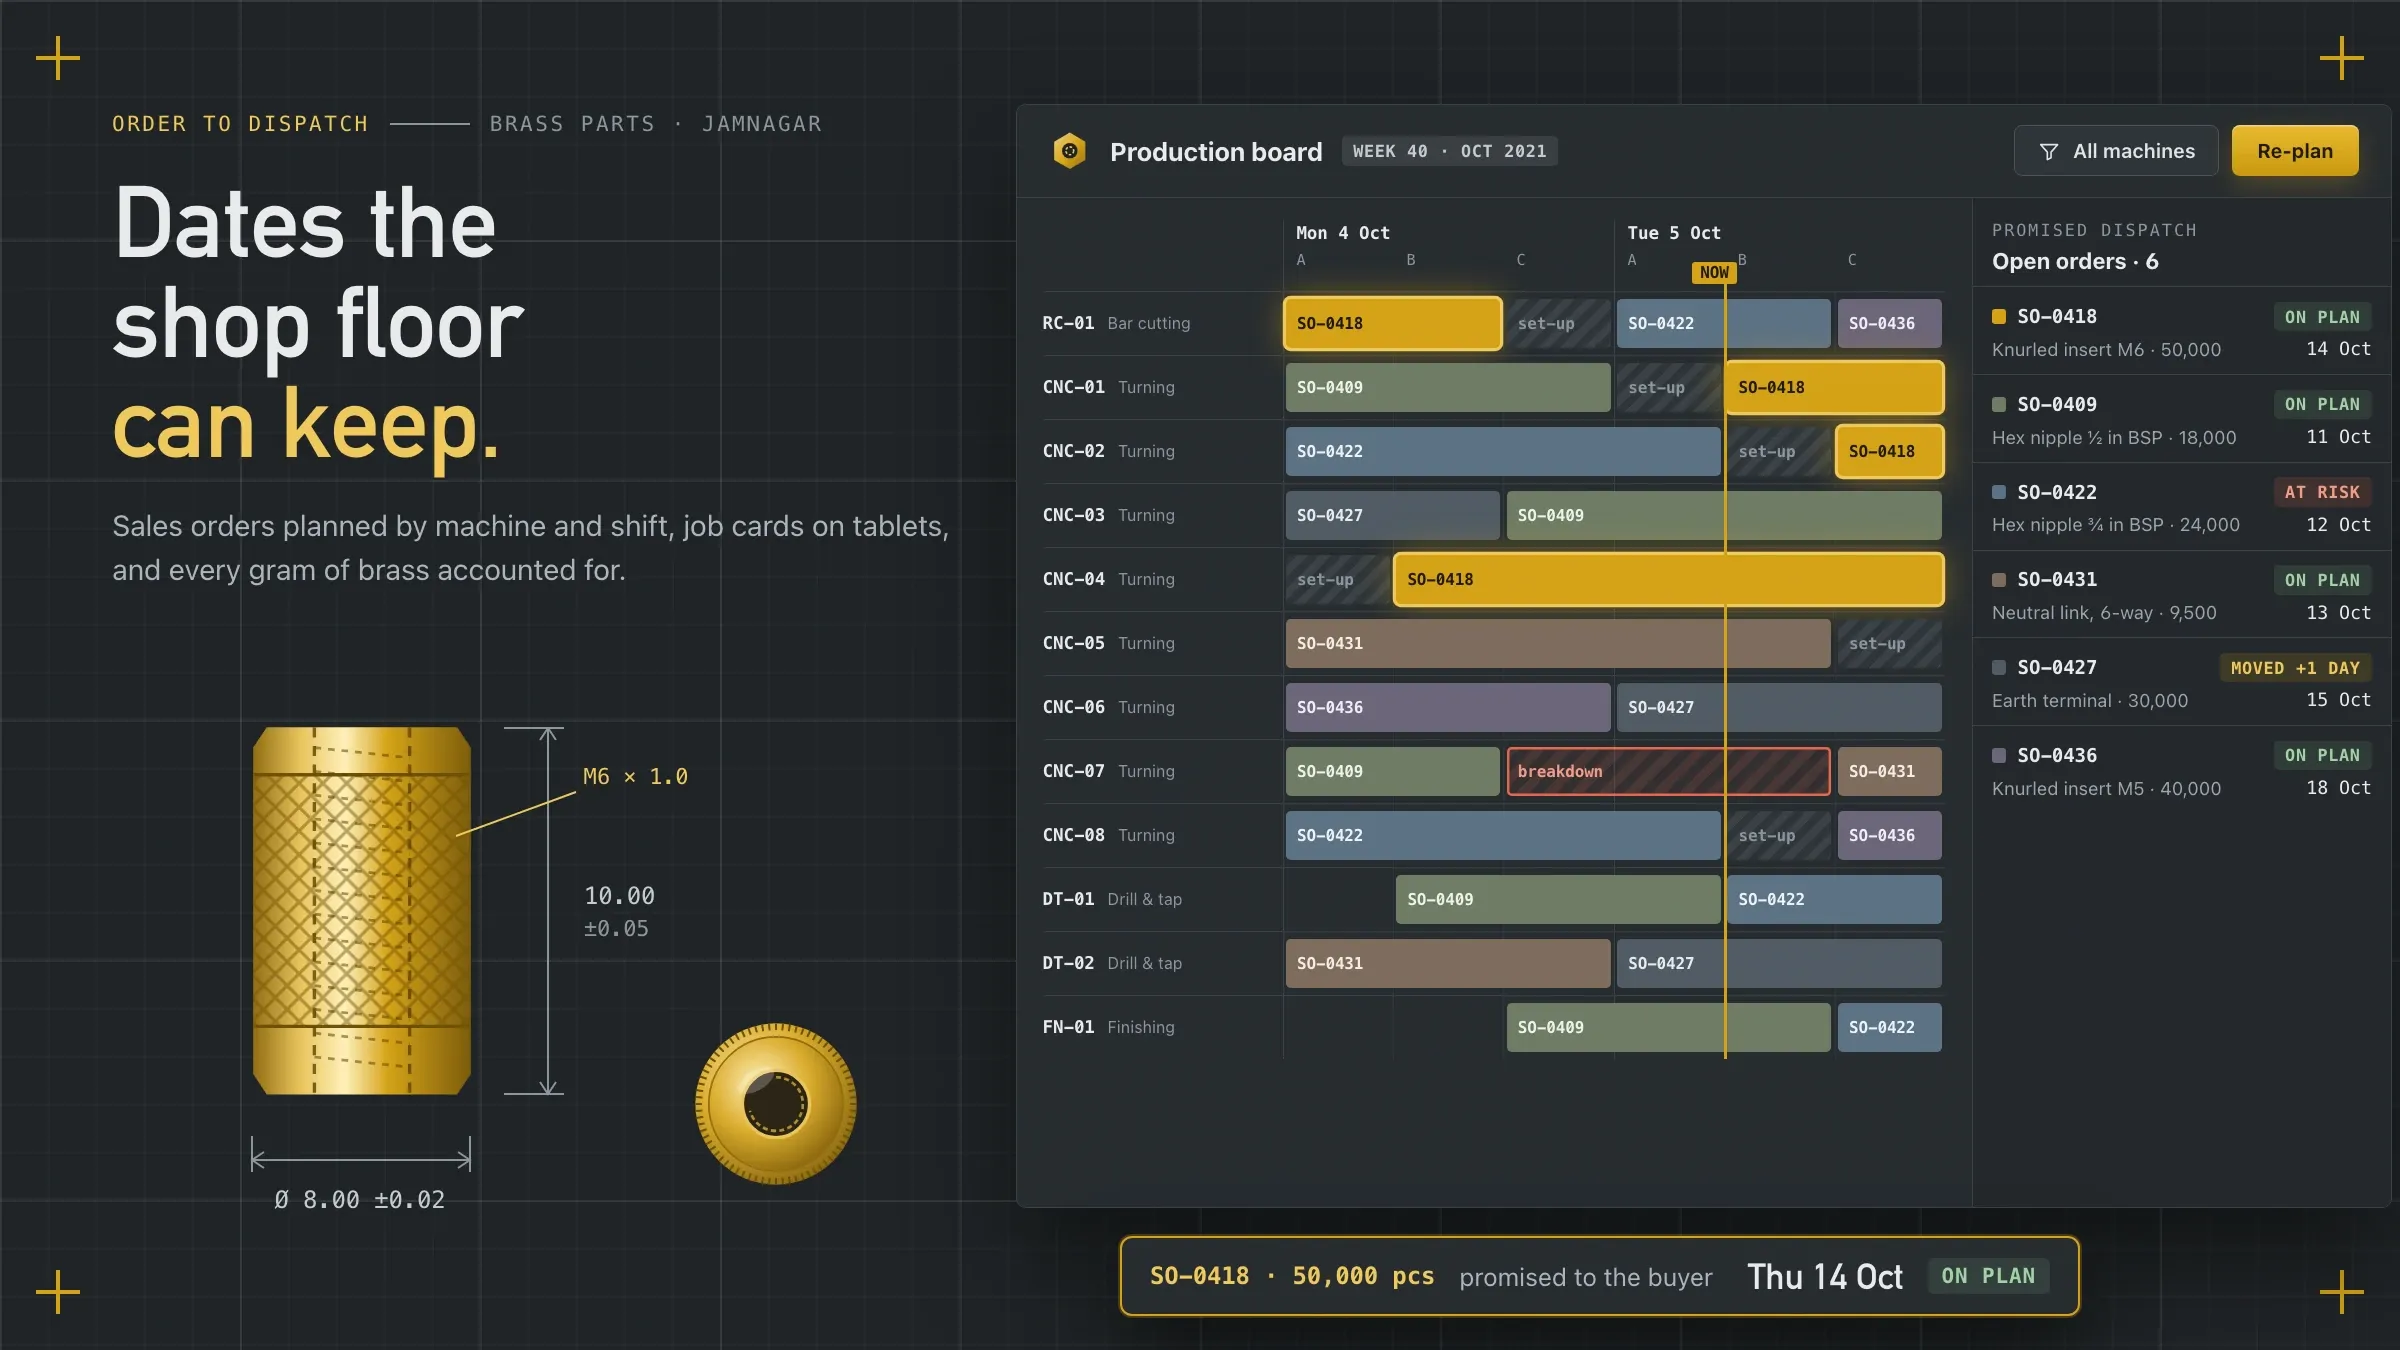Select long SO-0418 bar on CNC-04
The width and height of the screenshot is (2400, 1350).
1669,579
